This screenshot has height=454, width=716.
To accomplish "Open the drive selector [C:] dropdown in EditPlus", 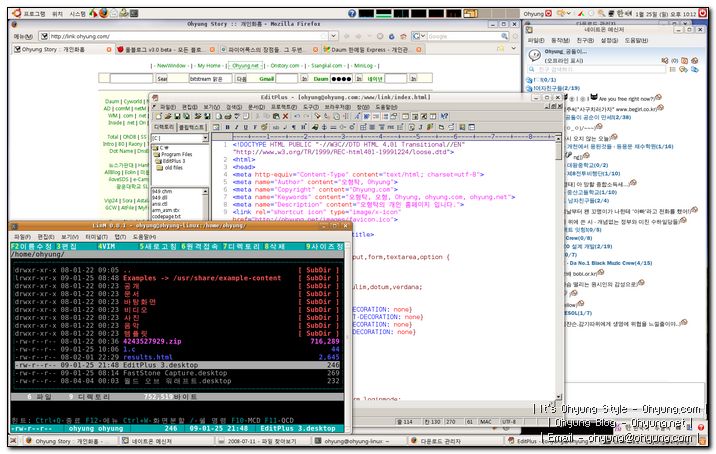I will (205, 138).
